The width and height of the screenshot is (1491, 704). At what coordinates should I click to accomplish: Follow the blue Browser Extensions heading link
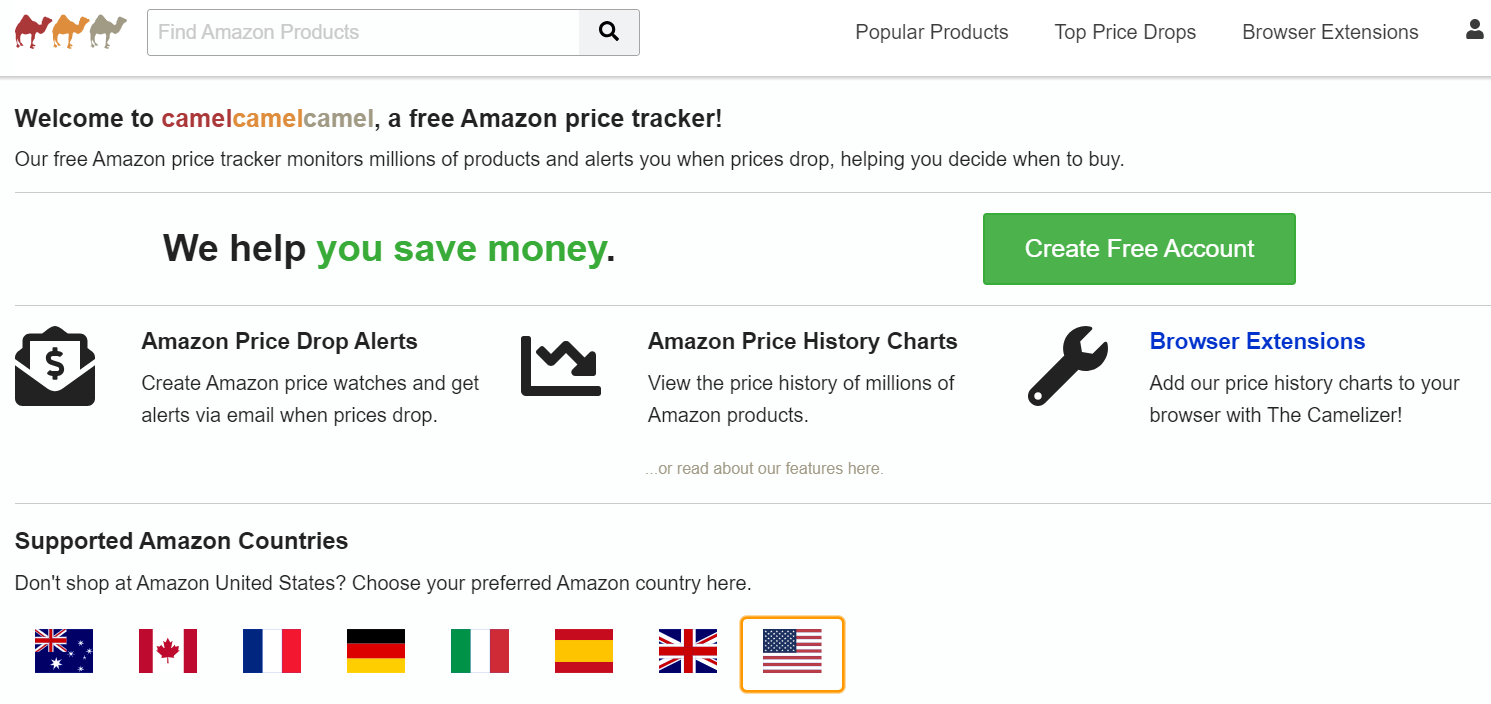pyautogui.click(x=1257, y=341)
